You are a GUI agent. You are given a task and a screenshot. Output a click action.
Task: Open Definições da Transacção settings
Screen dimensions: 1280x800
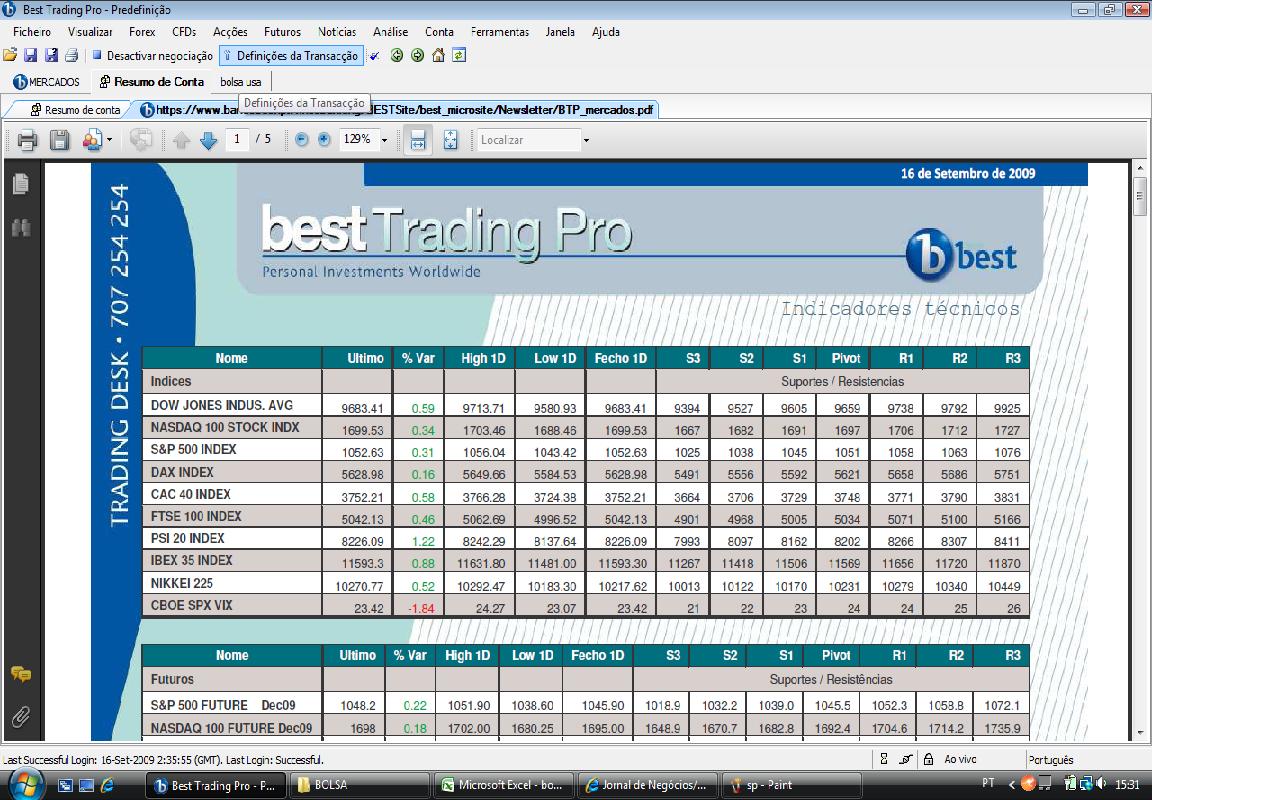[x=291, y=56]
